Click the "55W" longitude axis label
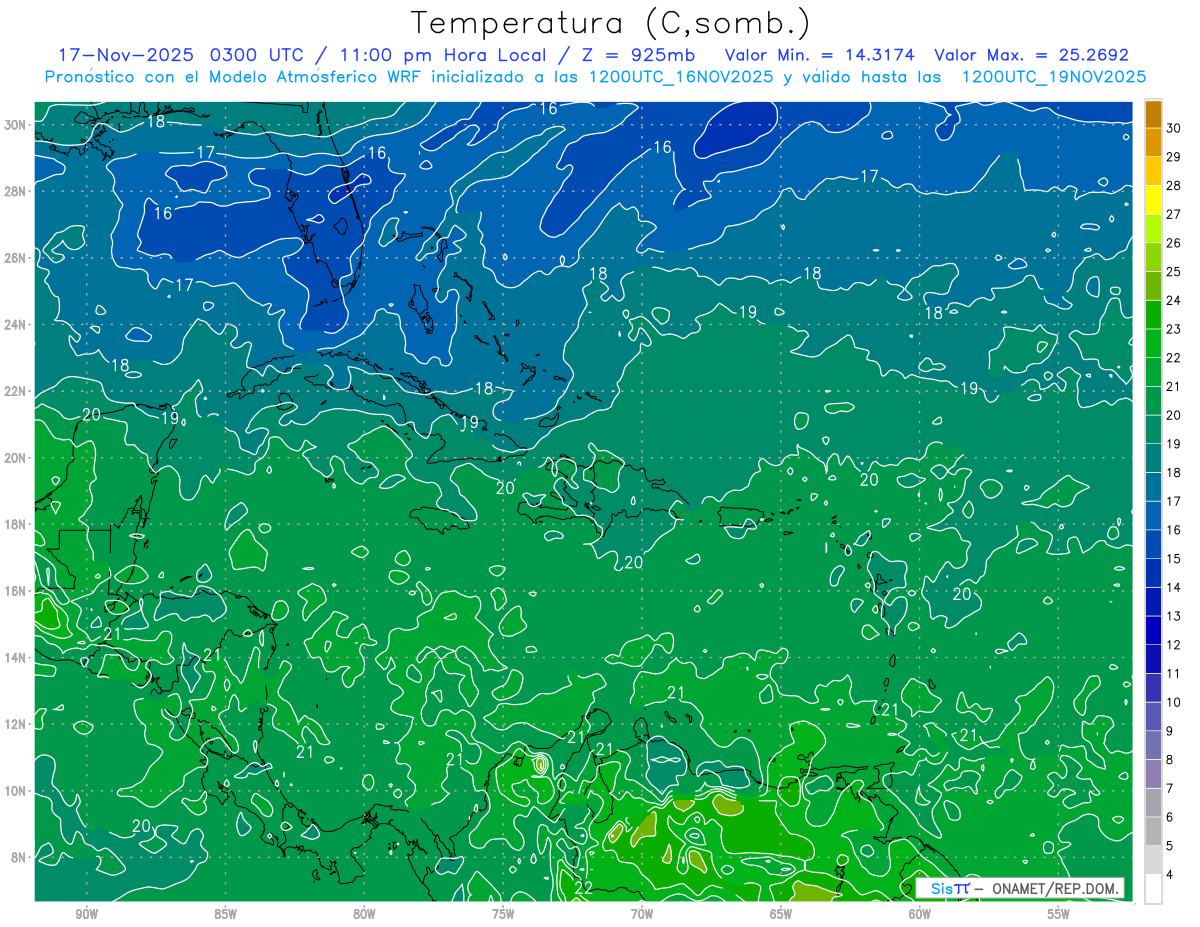 (x=1058, y=914)
